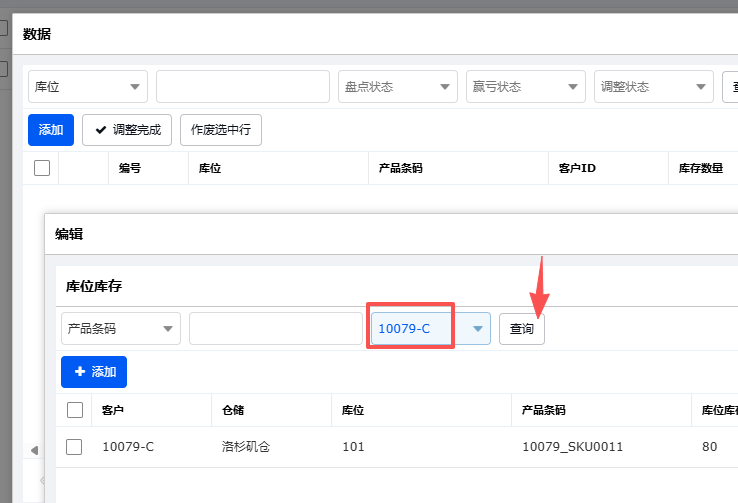
Task: Open the 赢亏状态 dropdown
Action: click(x=525, y=87)
